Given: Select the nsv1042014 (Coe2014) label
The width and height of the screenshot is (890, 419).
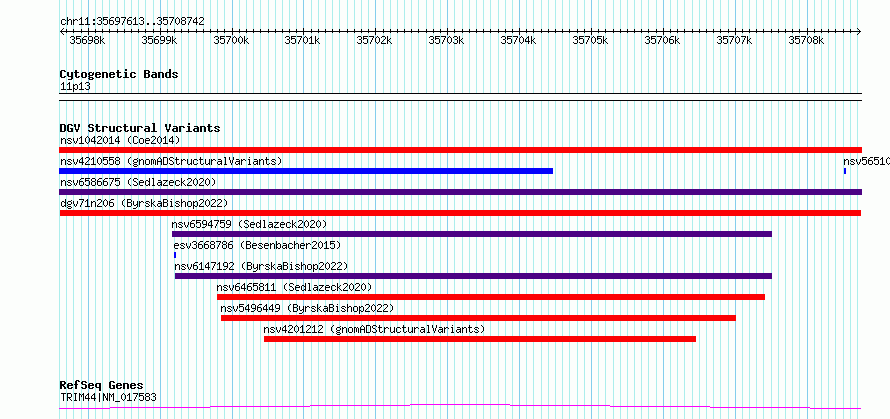Looking at the screenshot, I should (x=120, y=140).
